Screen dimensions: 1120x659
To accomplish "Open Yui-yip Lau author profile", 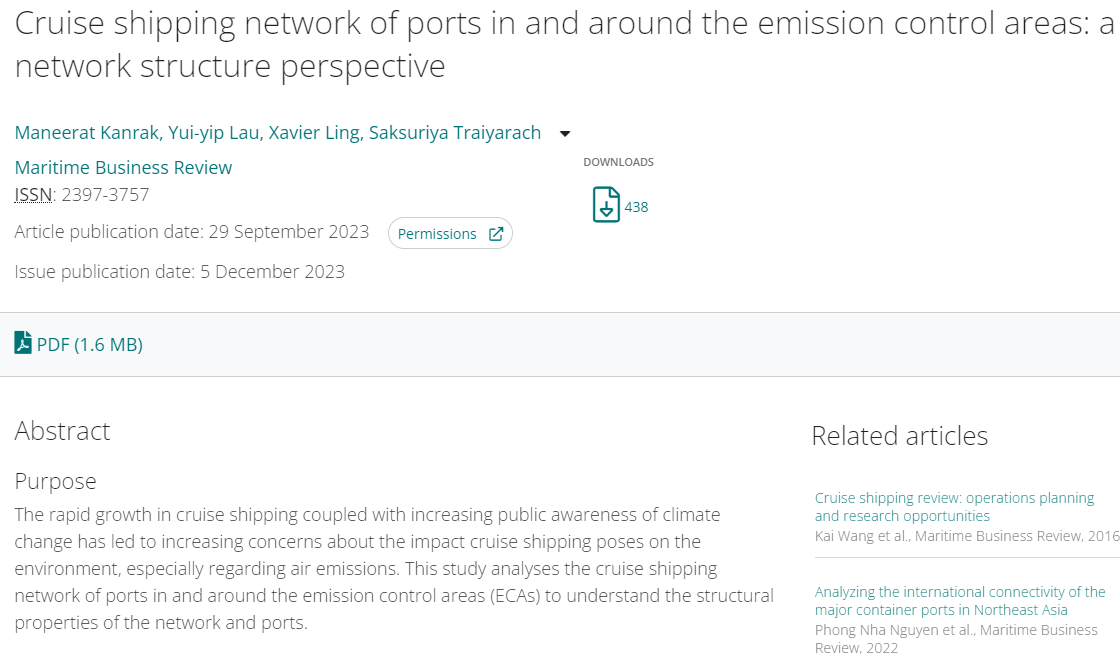I will point(213,133).
